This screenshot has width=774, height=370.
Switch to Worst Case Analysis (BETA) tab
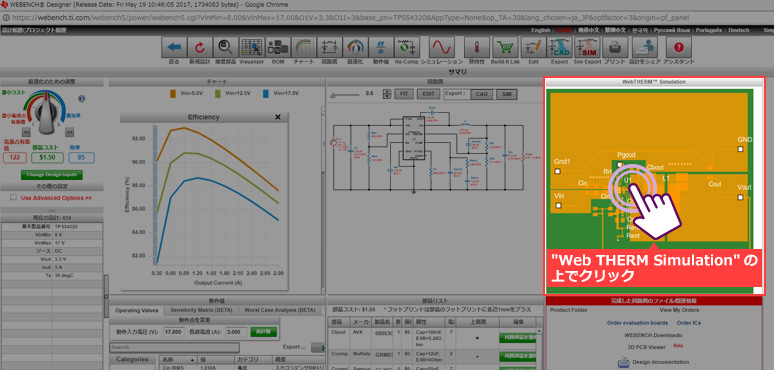pos(280,310)
